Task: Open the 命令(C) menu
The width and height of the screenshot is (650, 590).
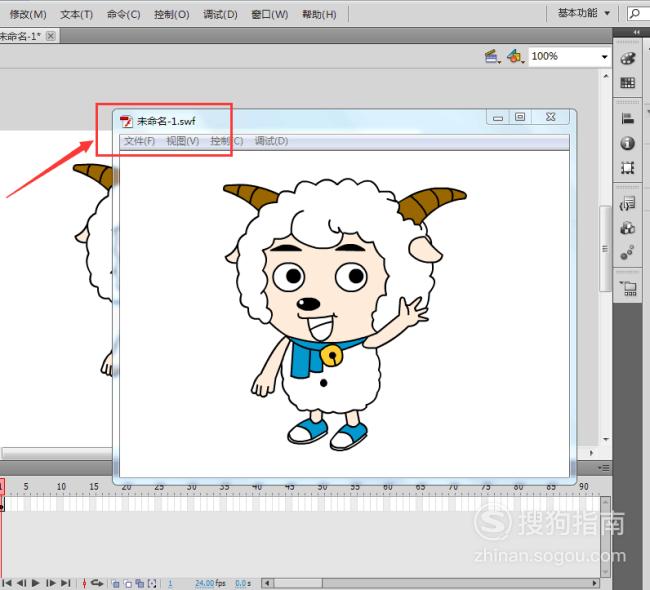Action: point(124,15)
